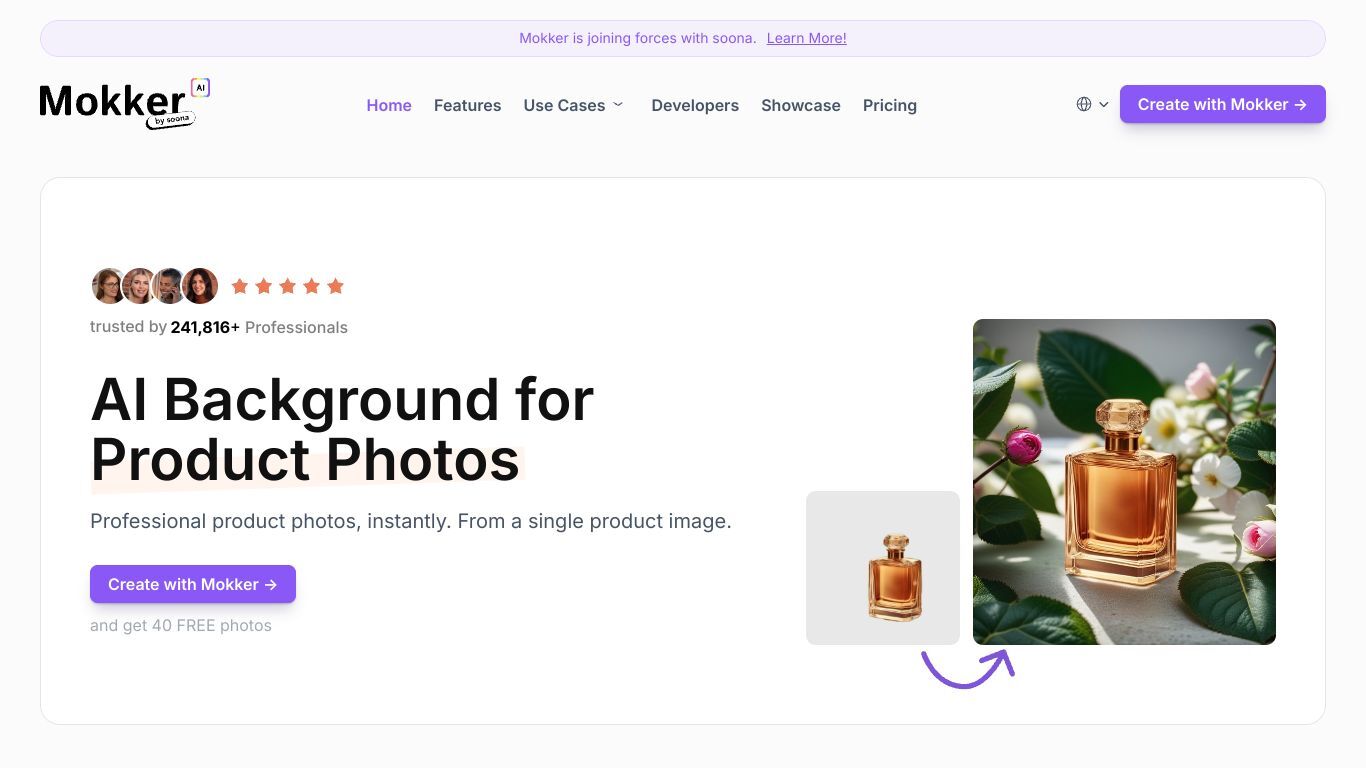Screen dimensions: 1366x768
Task: Click the small perfume bottle thumbnail
Action: click(x=883, y=568)
